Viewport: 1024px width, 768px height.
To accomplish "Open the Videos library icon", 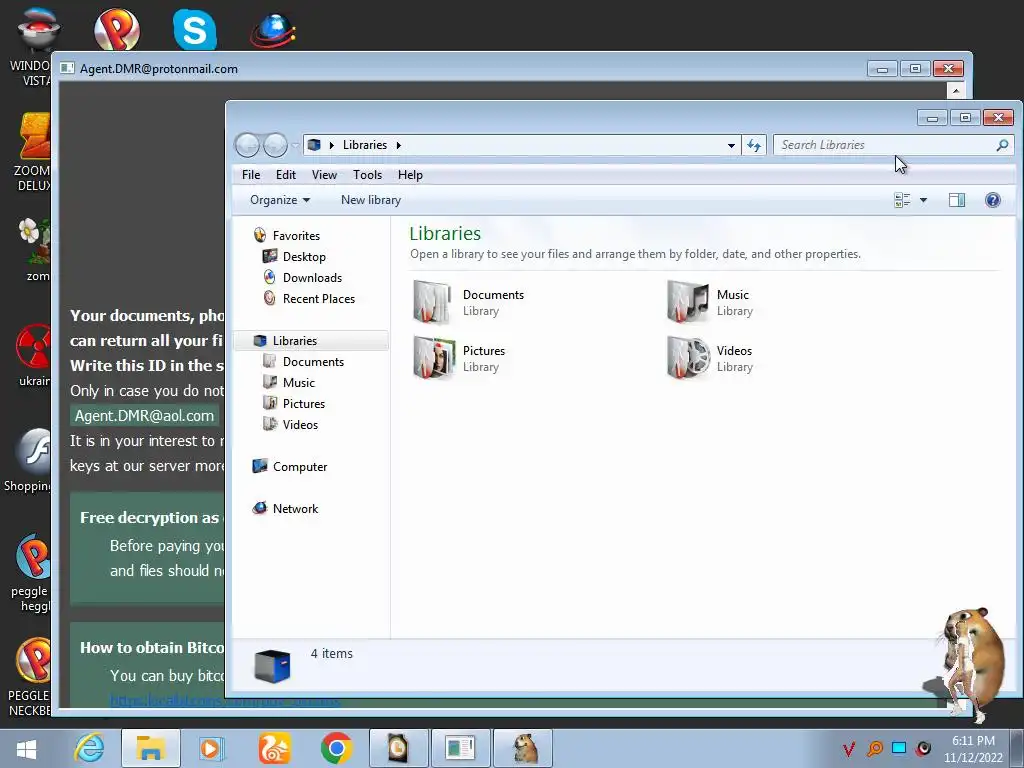I will pos(688,358).
